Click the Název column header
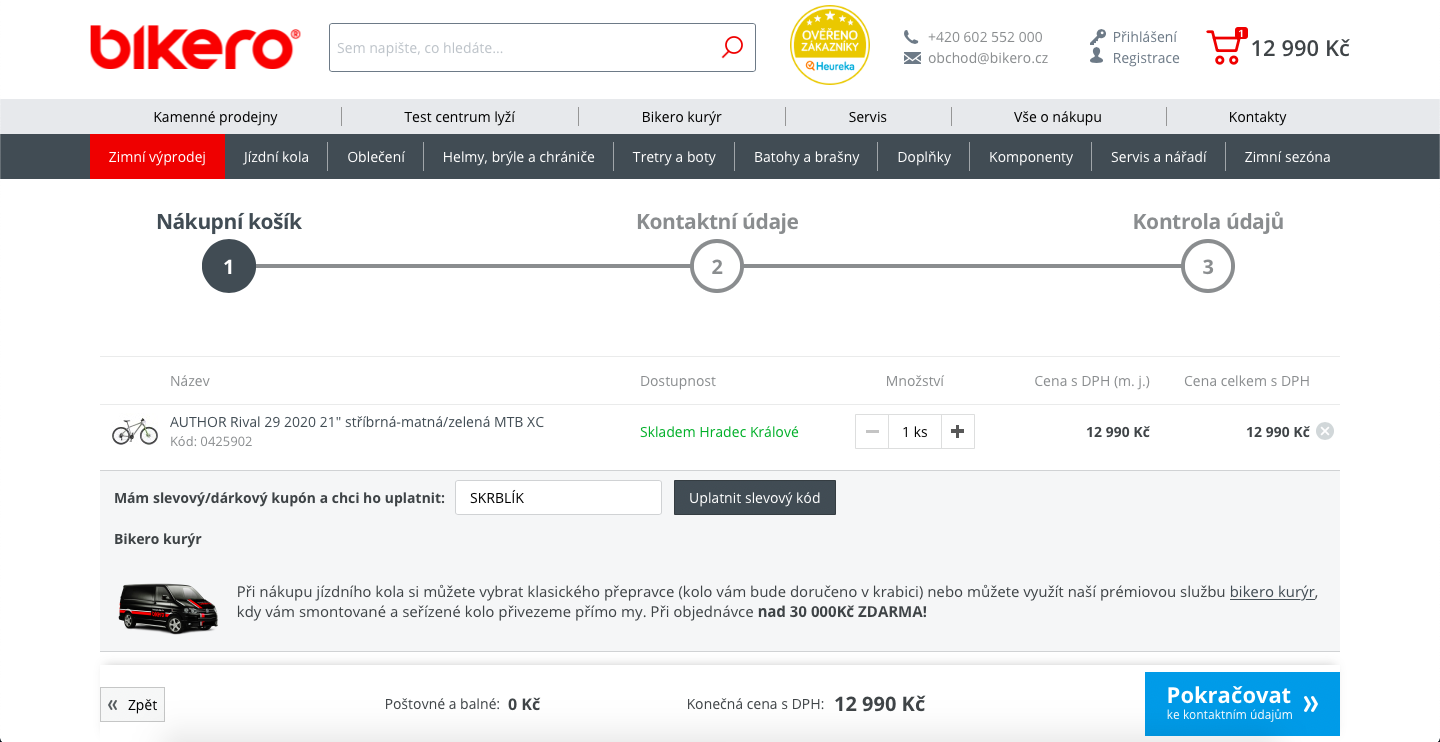 190,381
